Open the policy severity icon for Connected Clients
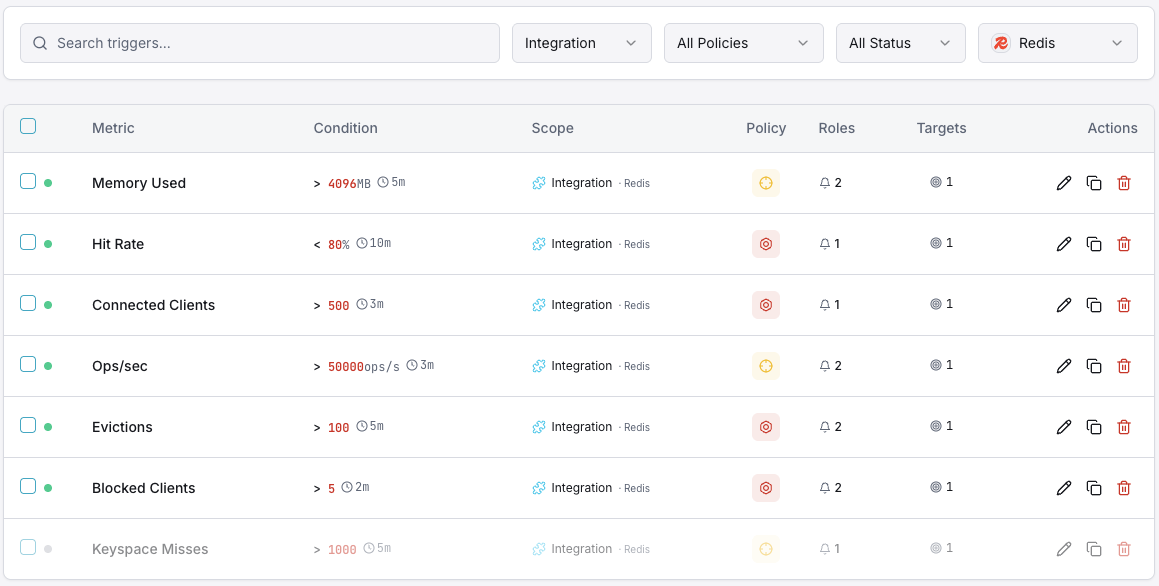 [766, 304]
